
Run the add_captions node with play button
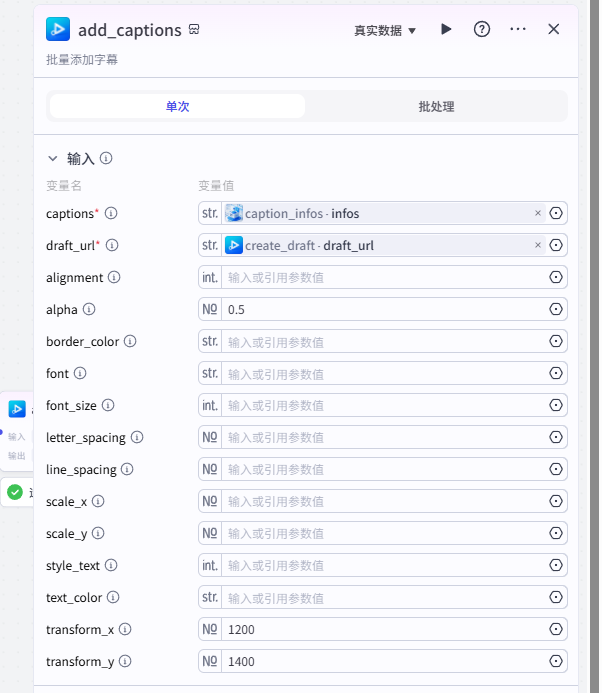coord(446,30)
